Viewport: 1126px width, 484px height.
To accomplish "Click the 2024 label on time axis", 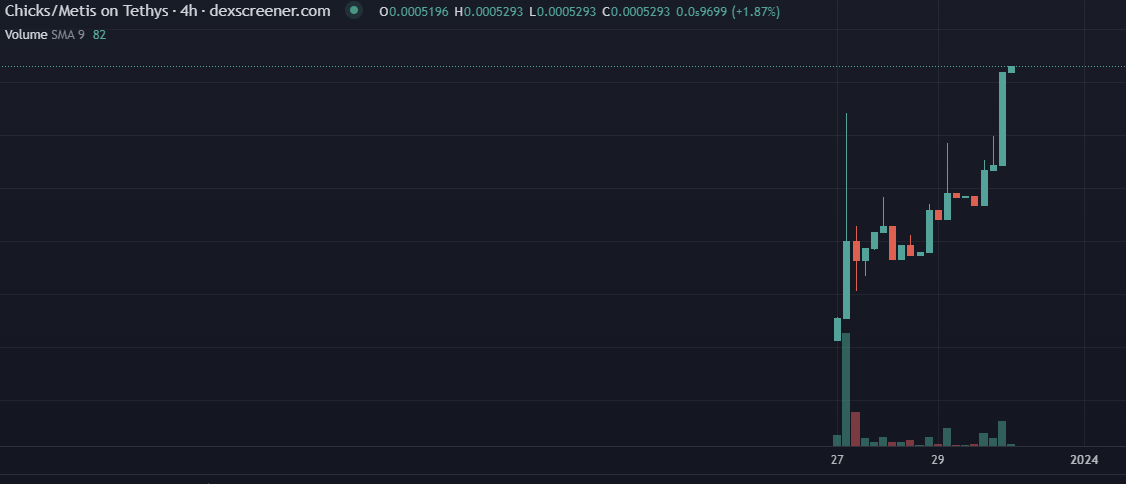I will click(1084, 460).
